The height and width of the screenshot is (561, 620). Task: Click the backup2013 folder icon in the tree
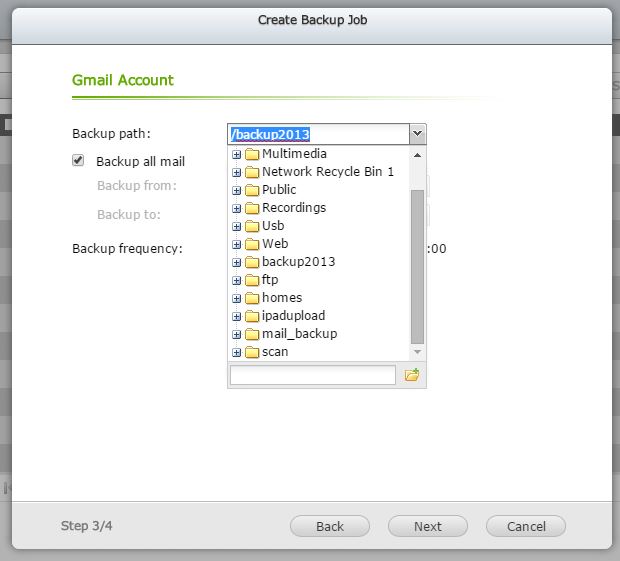click(x=252, y=262)
